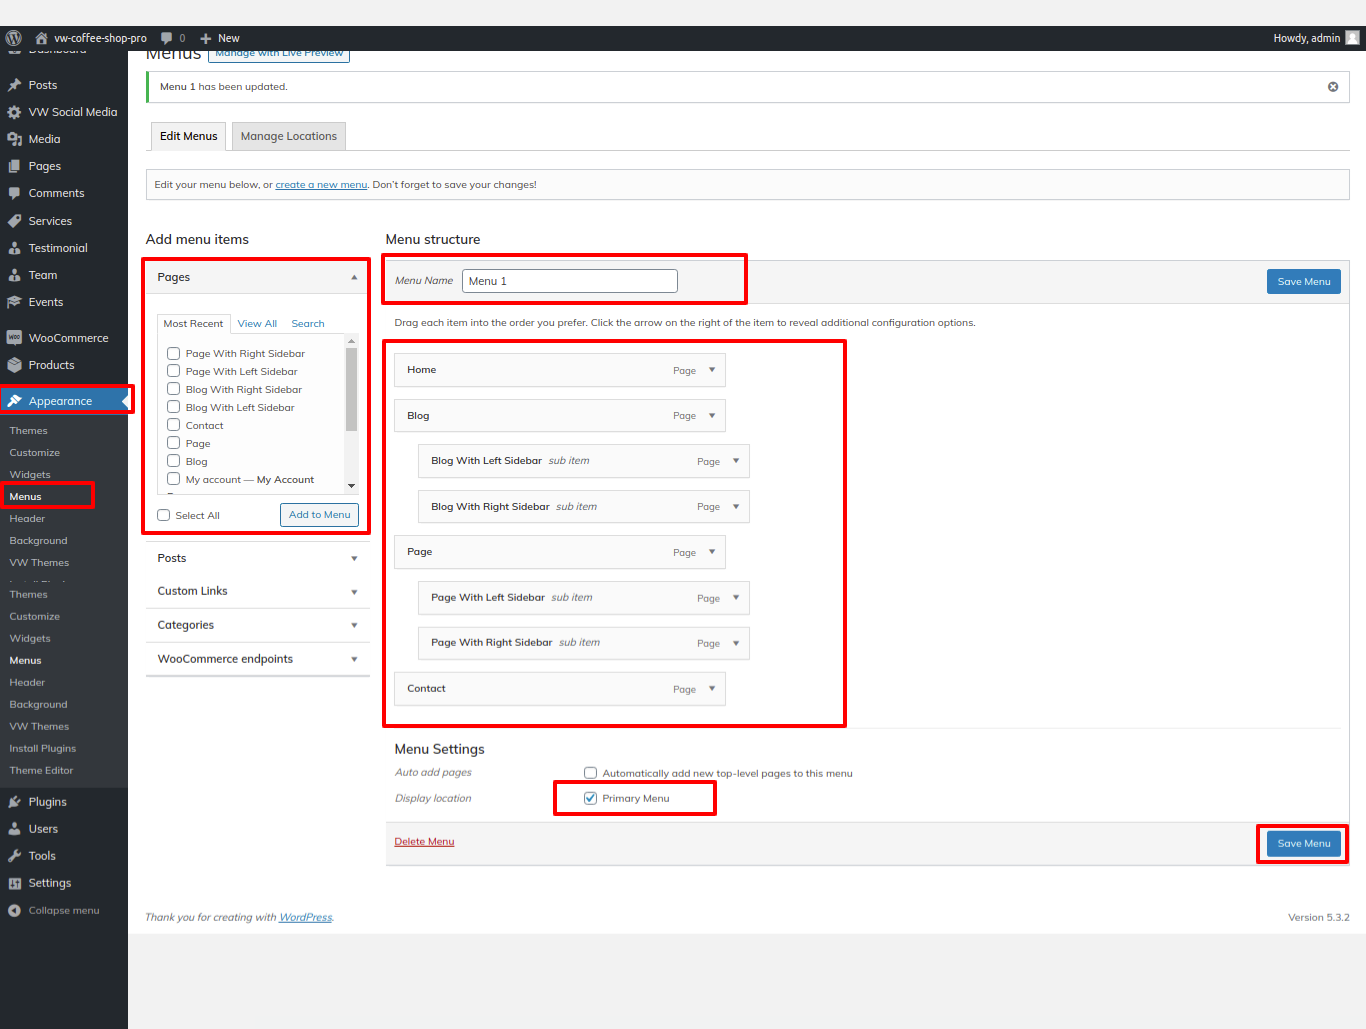The height and width of the screenshot is (1029, 1366).
Task: Click the Collapse menu arrow icon
Action: [x=14, y=911]
